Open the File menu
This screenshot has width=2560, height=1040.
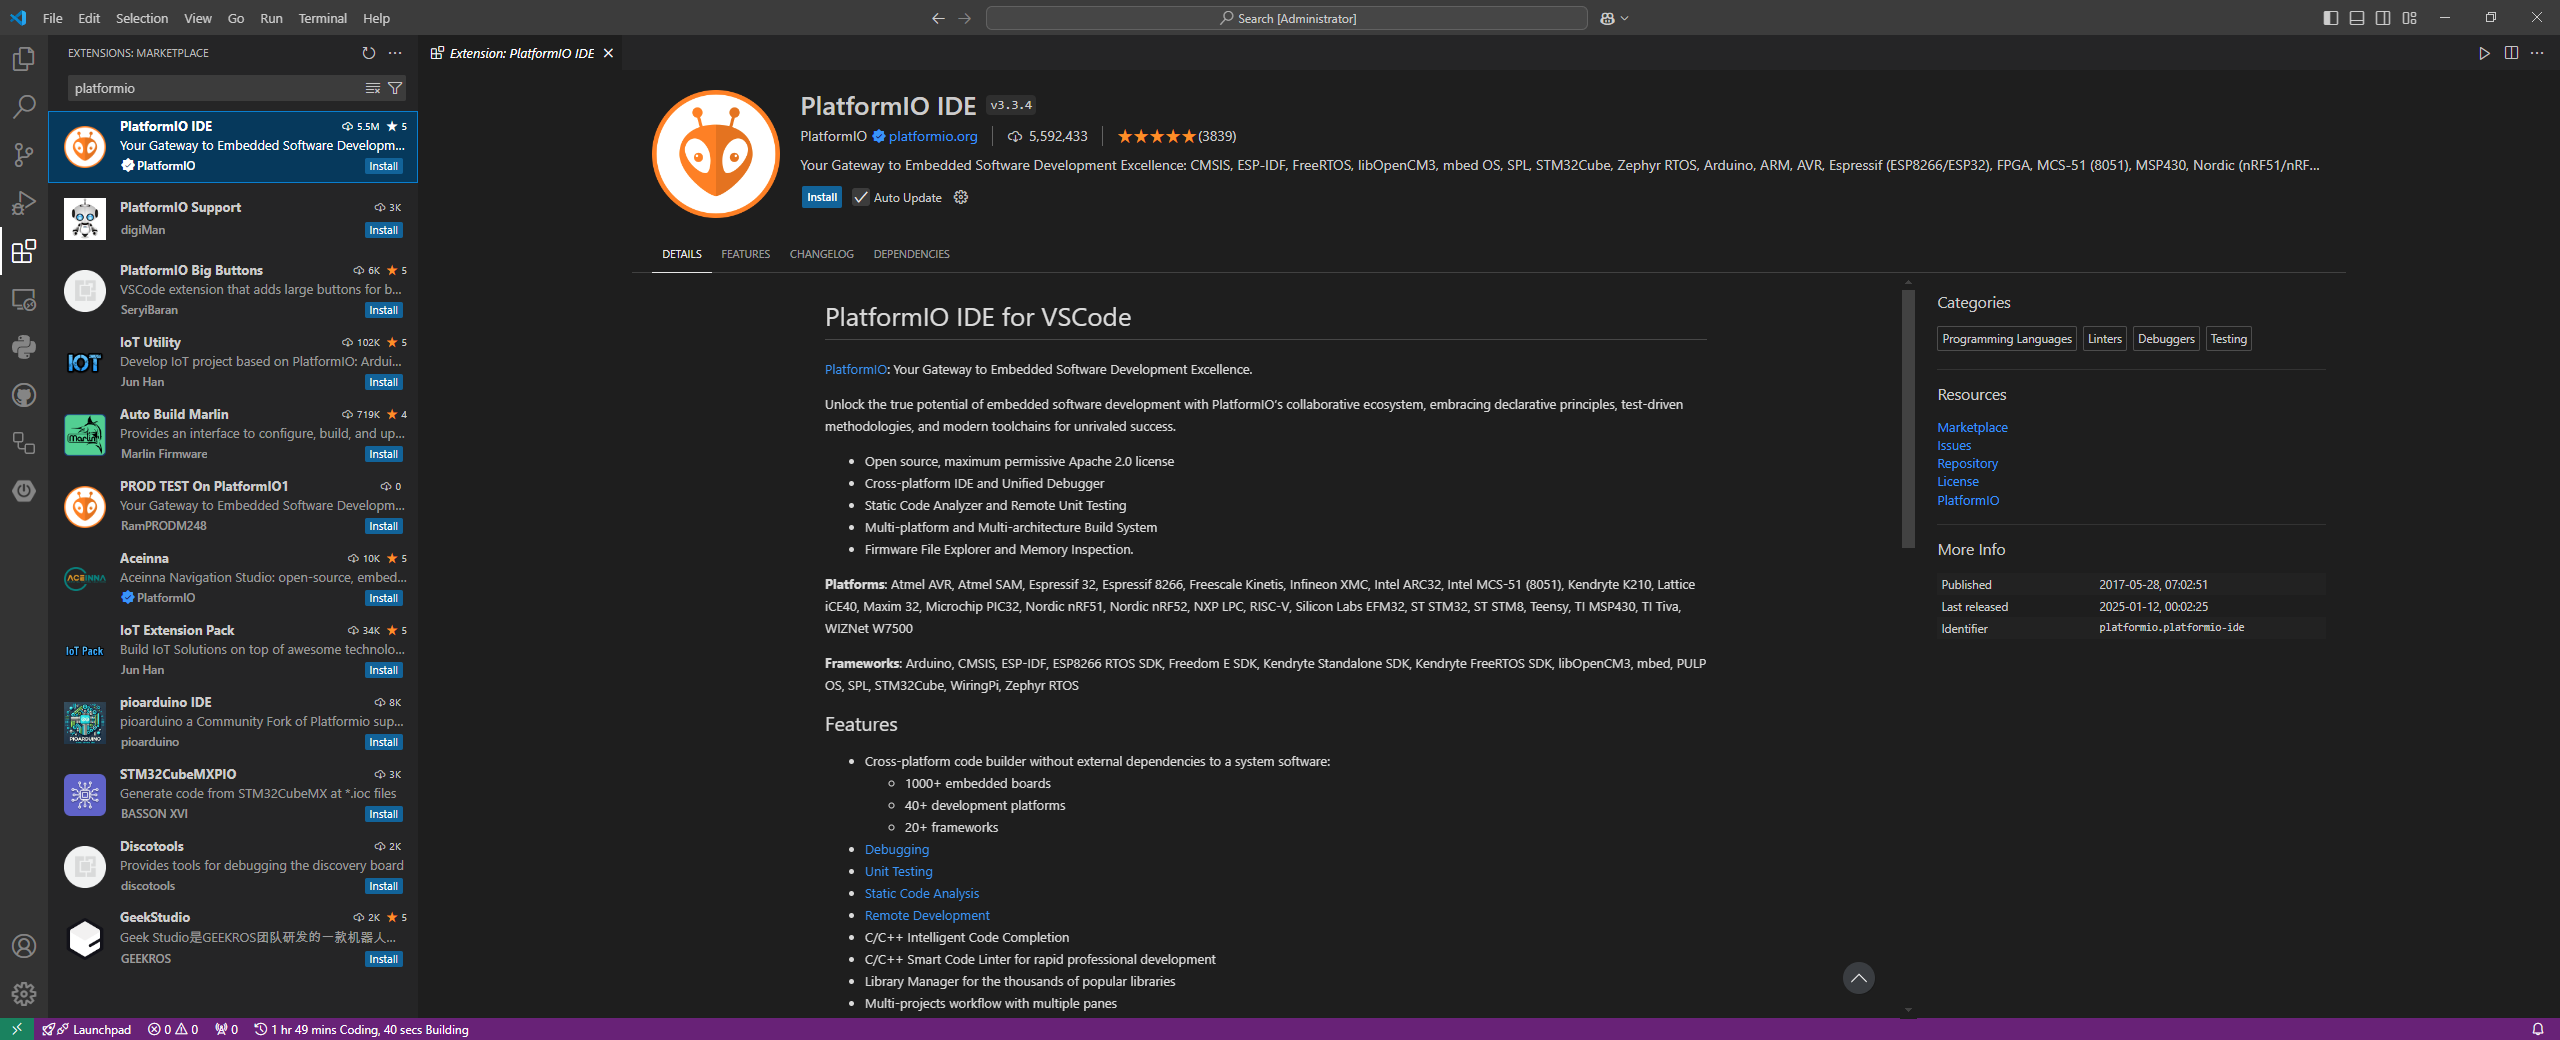pyautogui.click(x=53, y=18)
